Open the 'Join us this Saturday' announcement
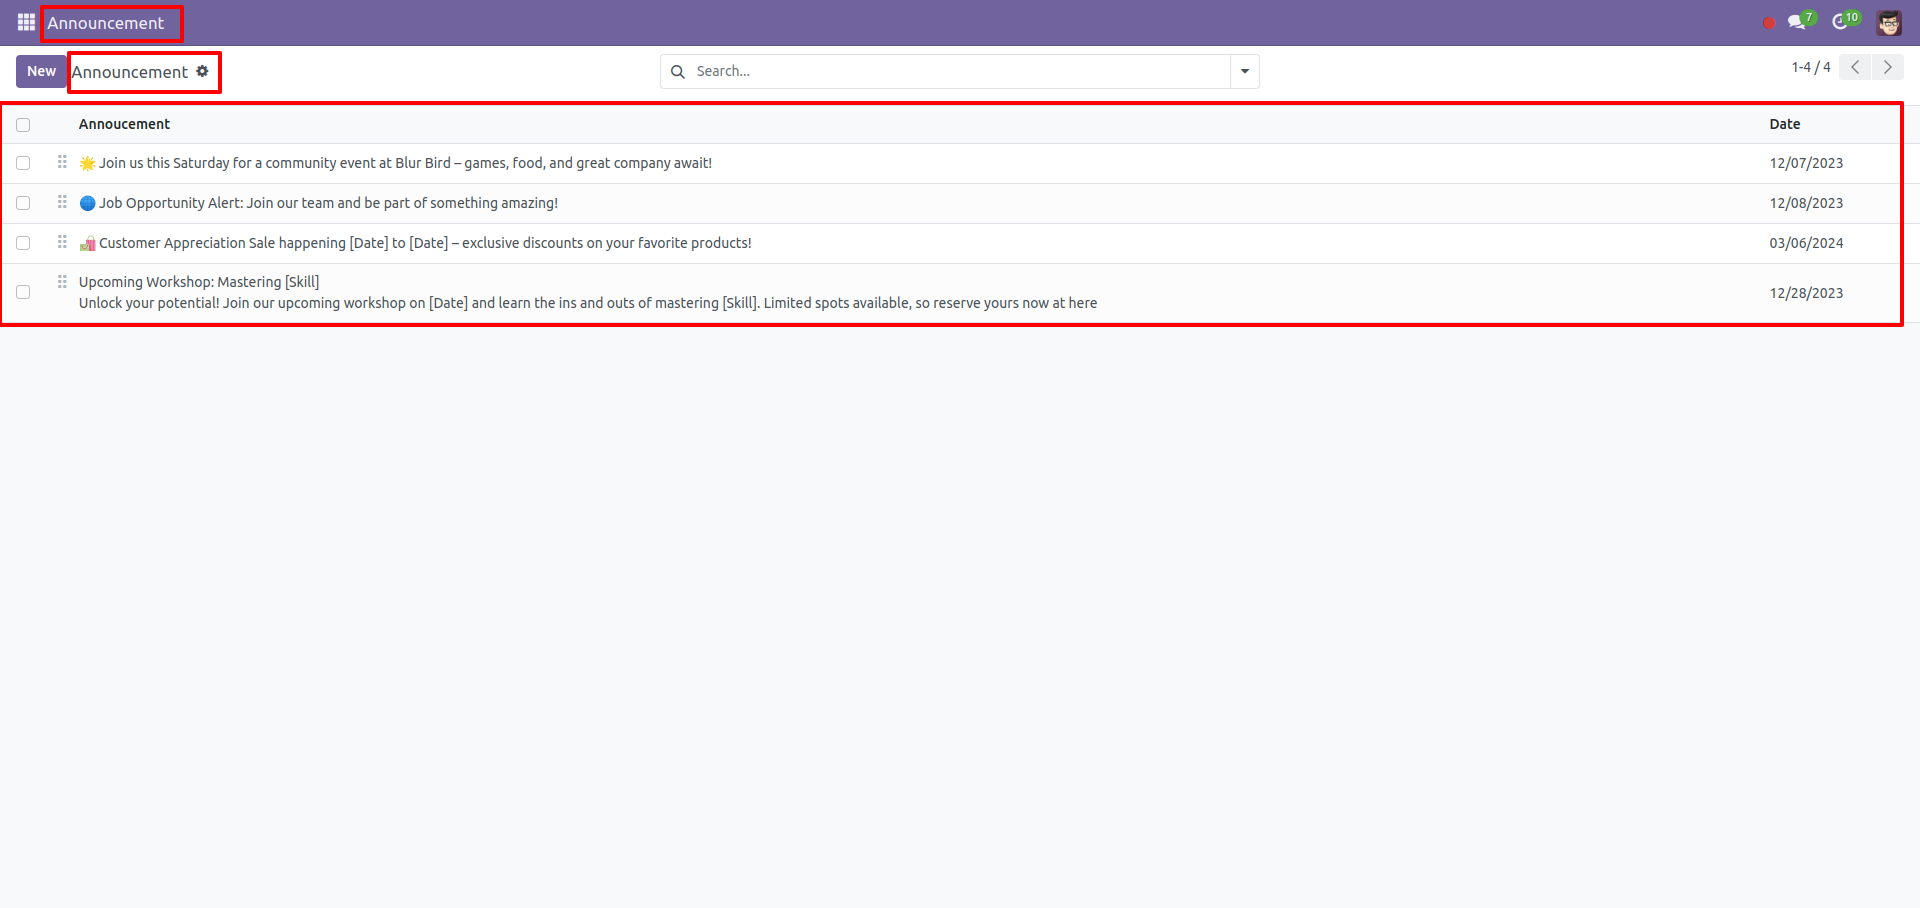The image size is (1920, 908). coord(396,163)
